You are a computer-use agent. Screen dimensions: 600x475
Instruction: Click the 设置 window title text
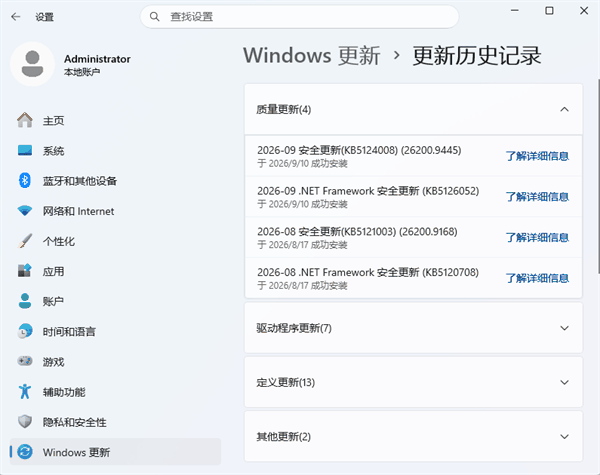point(44,17)
